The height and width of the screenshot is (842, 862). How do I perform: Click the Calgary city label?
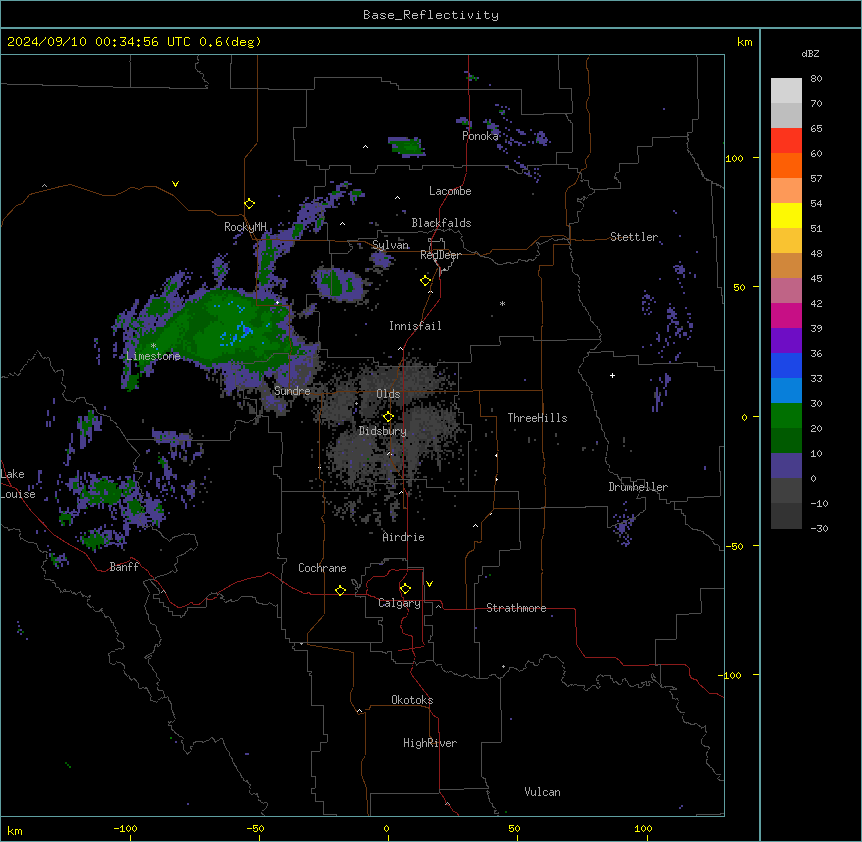399,603
